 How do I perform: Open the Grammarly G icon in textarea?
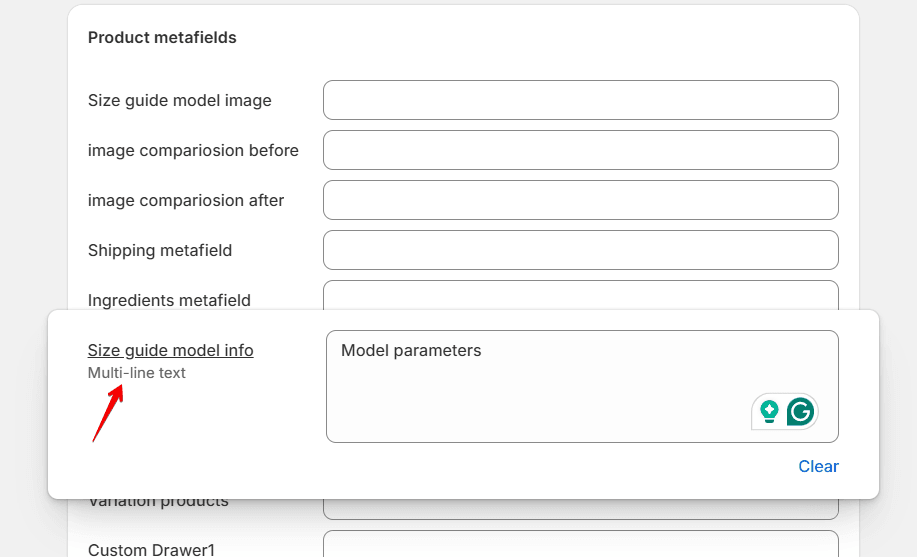tap(801, 411)
